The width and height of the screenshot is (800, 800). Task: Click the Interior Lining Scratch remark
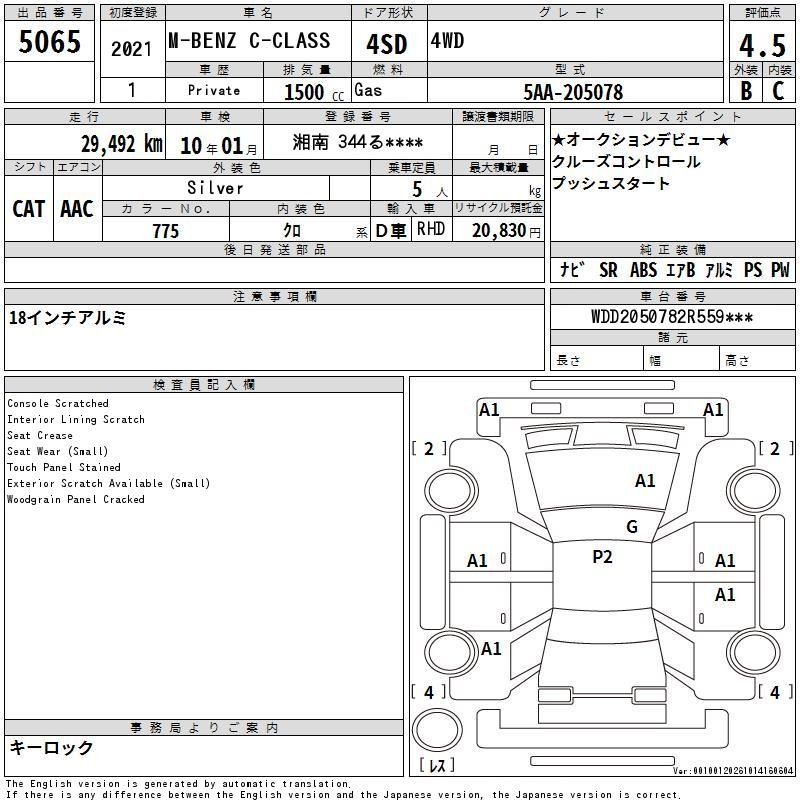click(x=76, y=419)
